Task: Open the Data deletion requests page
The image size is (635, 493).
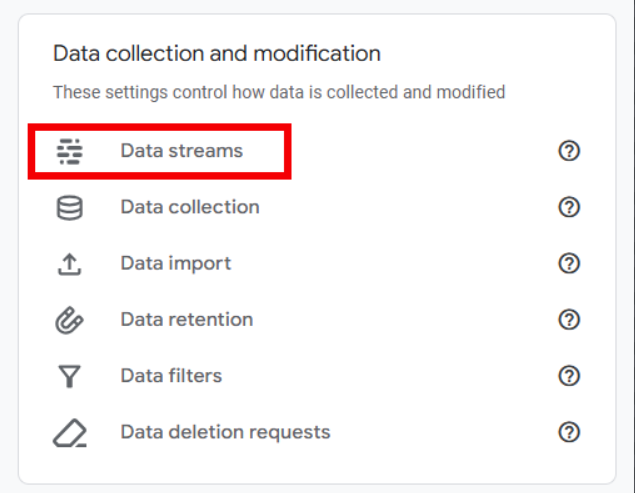Action: pyautogui.click(x=225, y=433)
